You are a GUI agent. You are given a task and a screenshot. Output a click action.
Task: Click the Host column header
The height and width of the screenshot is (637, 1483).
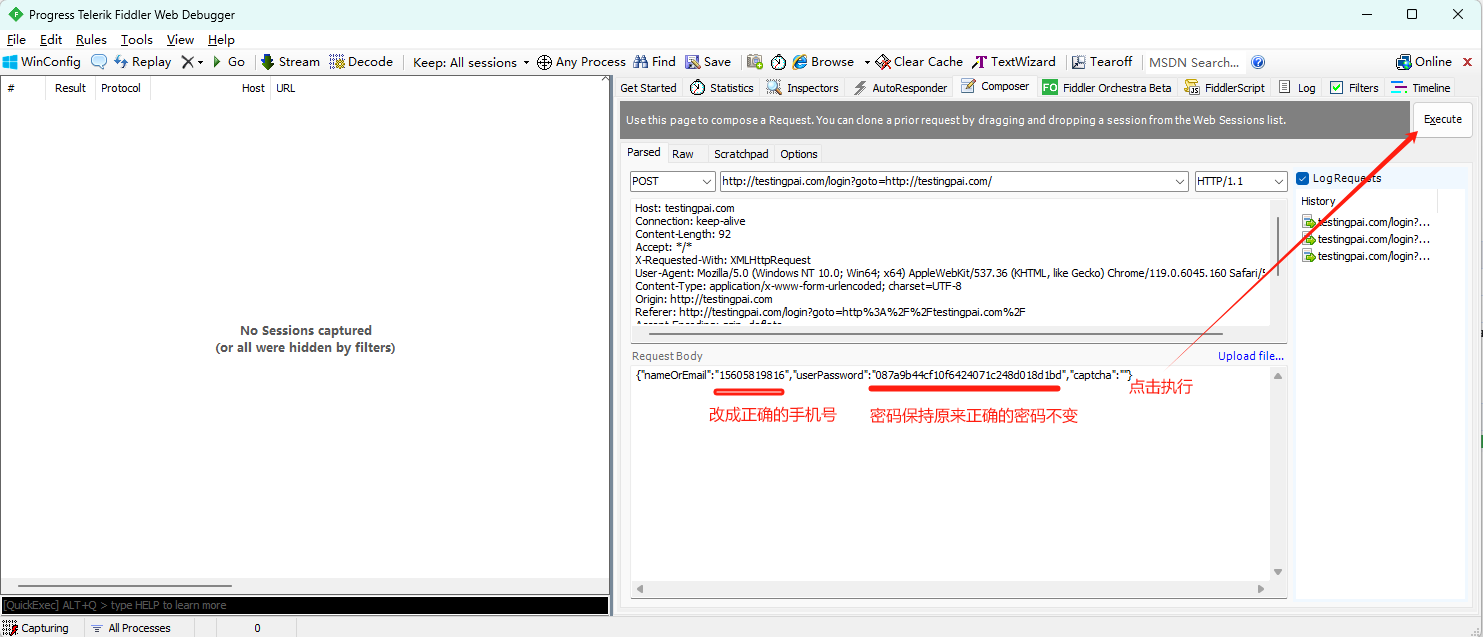tap(210, 88)
